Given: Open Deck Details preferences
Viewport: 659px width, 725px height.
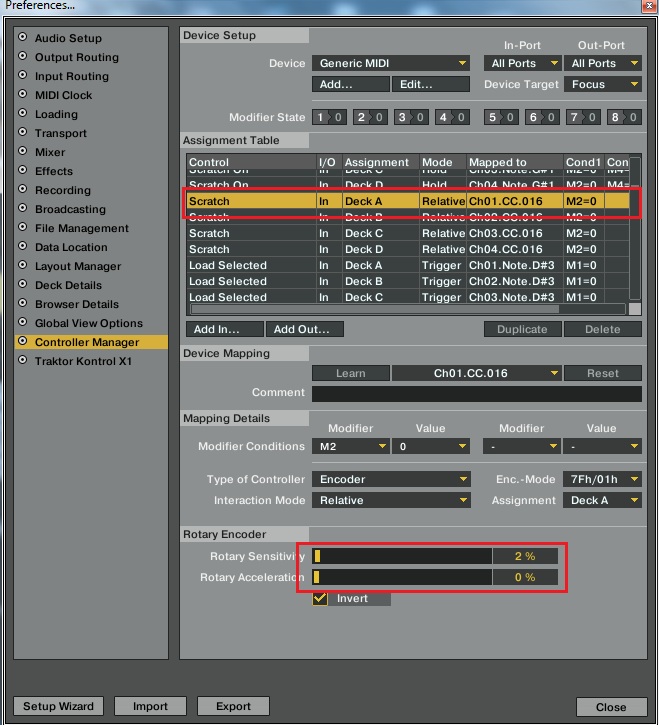Looking at the screenshot, I should [68, 284].
